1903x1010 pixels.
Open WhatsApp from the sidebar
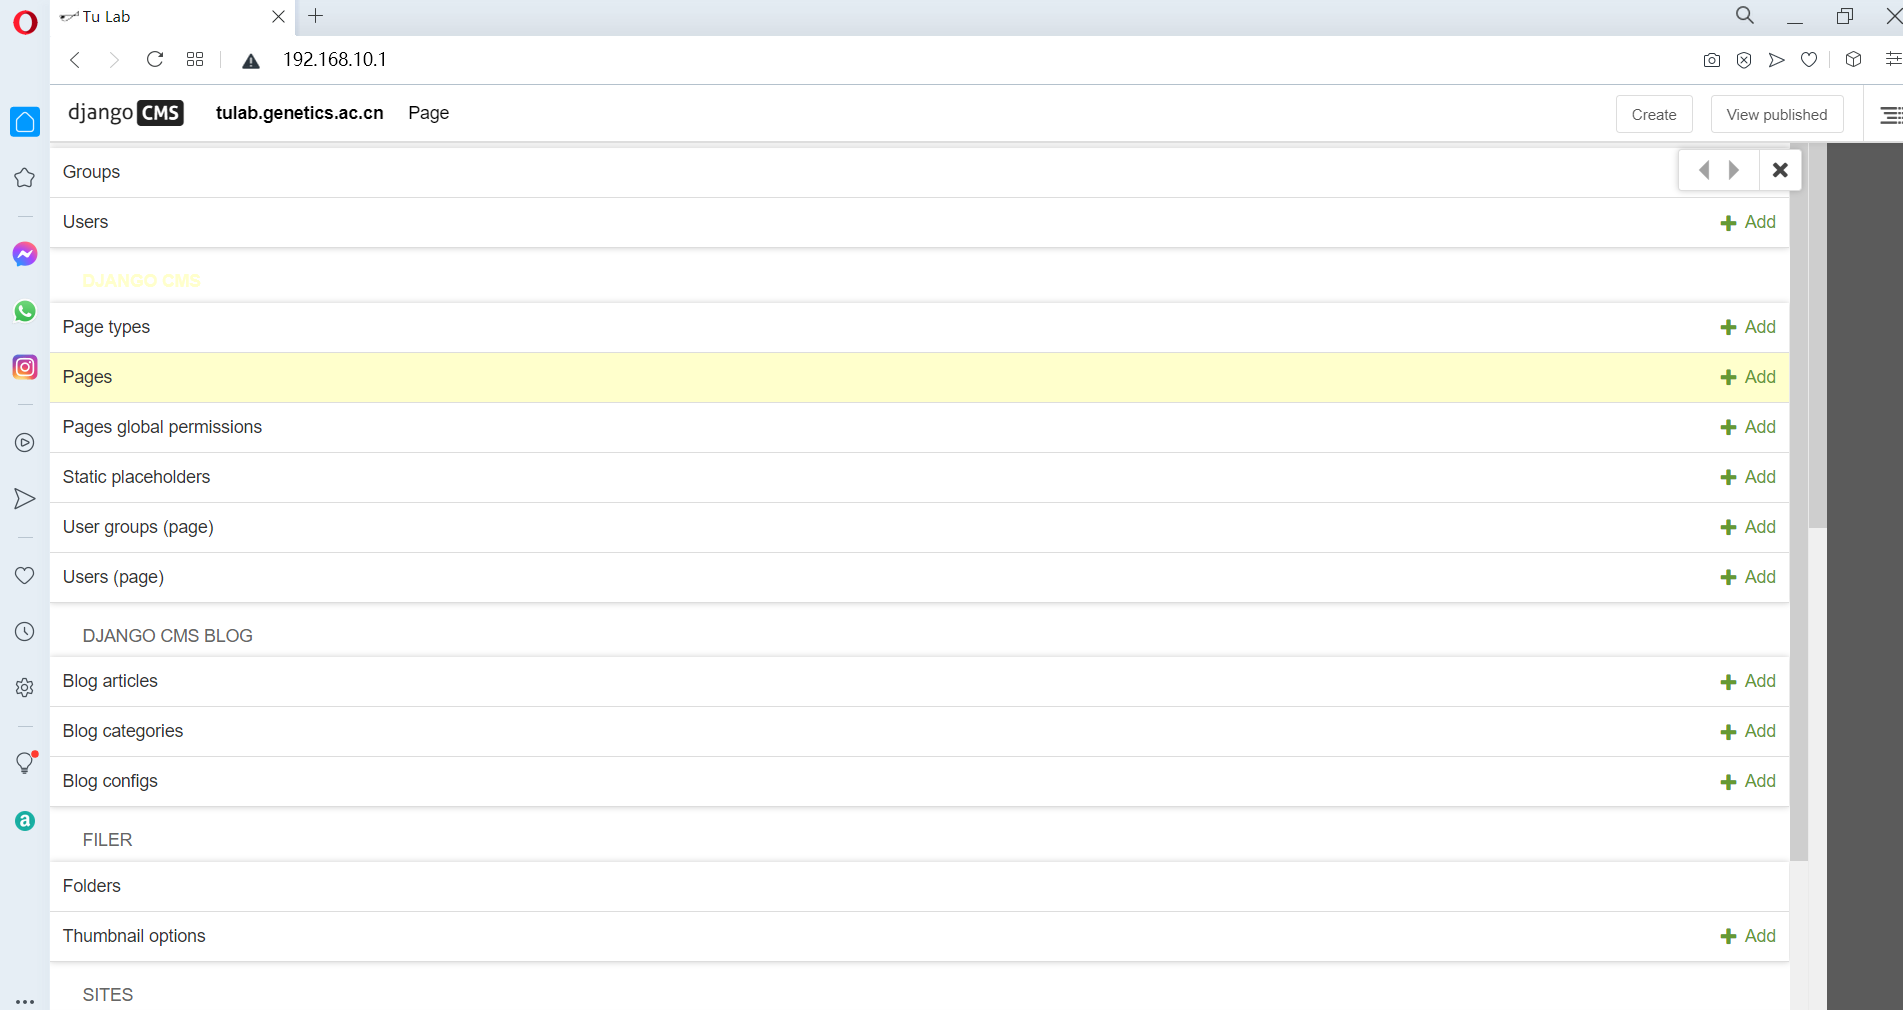[x=24, y=311]
